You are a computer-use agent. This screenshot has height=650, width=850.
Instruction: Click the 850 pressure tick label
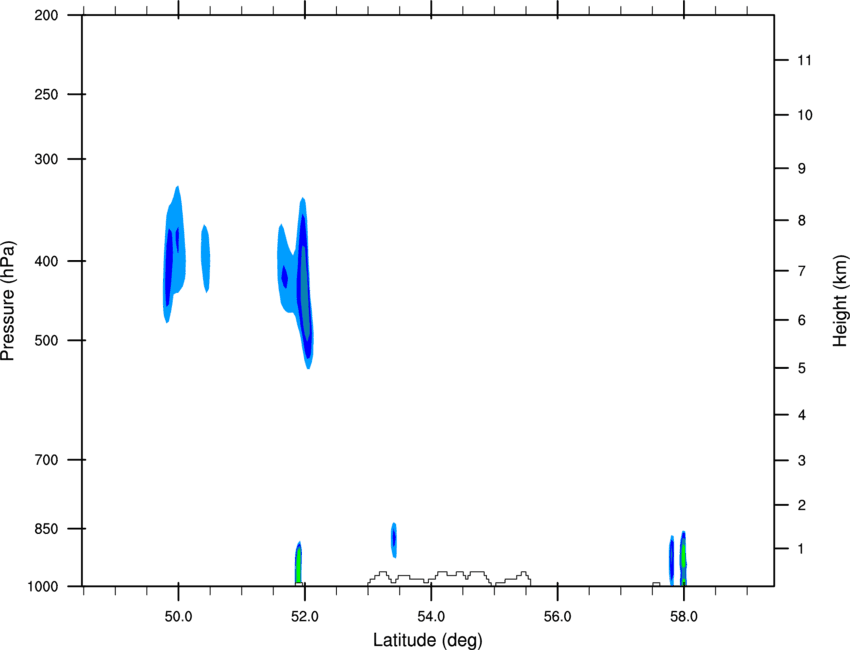point(46,529)
